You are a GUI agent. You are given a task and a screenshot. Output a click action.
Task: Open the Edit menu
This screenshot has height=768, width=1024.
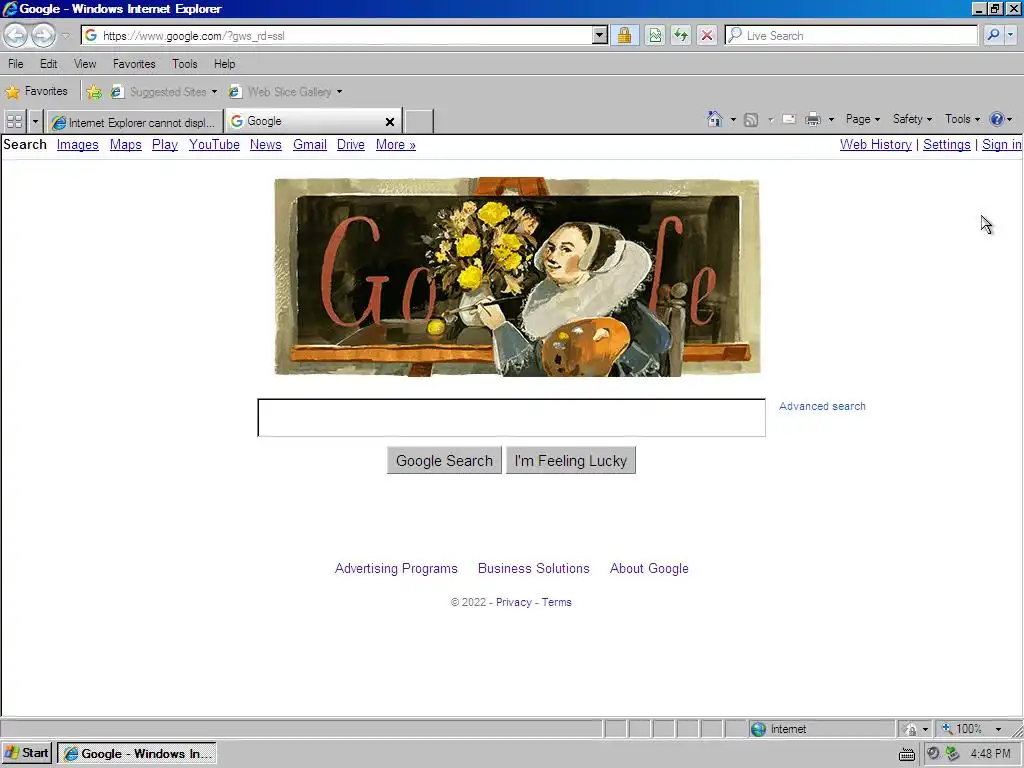pyautogui.click(x=48, y=64)
